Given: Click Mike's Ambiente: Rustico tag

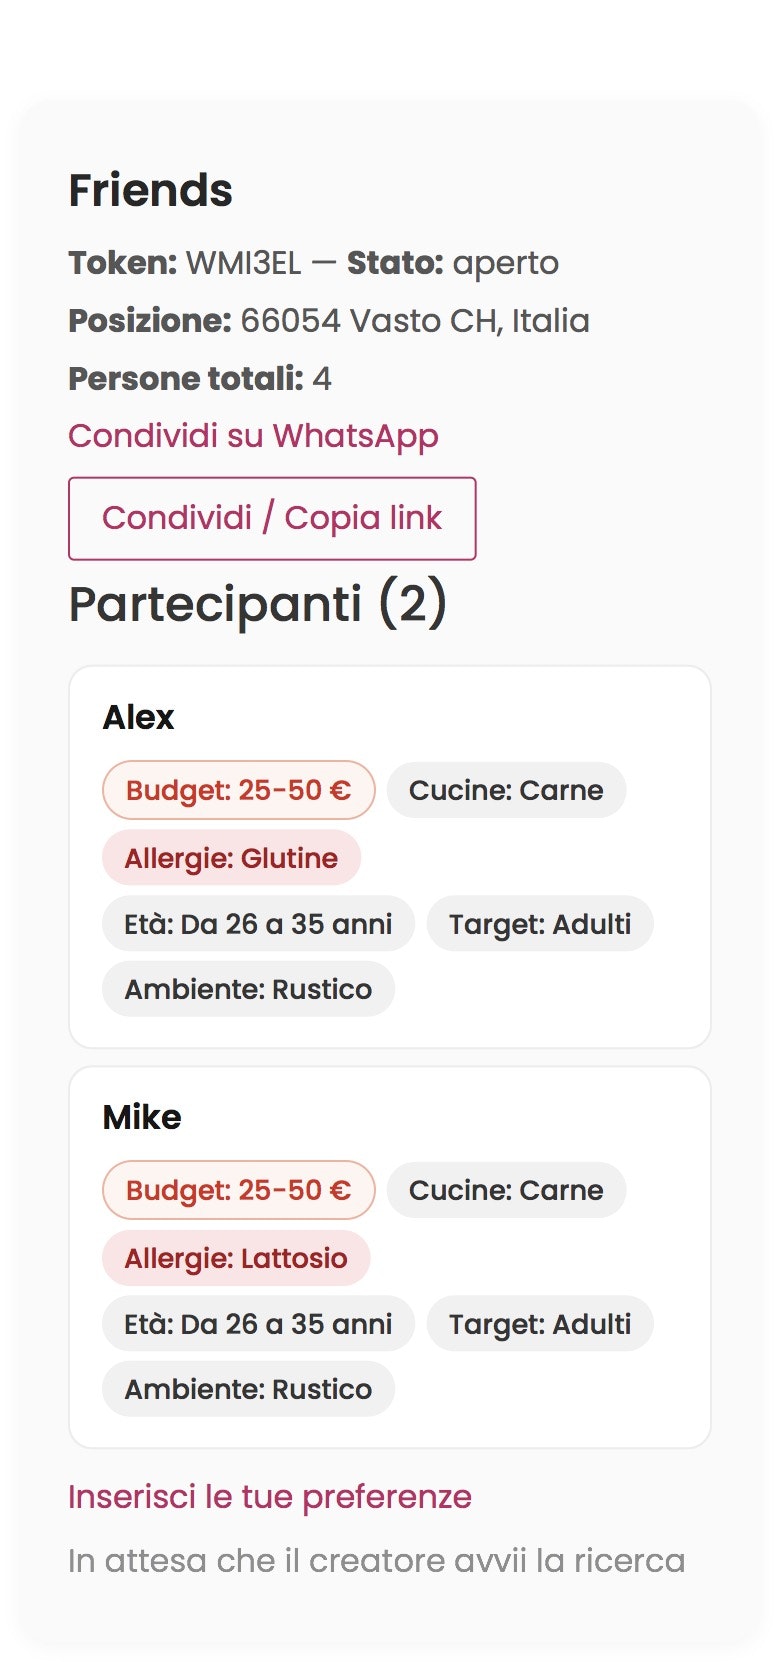Looking at the screenshot, I should click(247, 1388).
